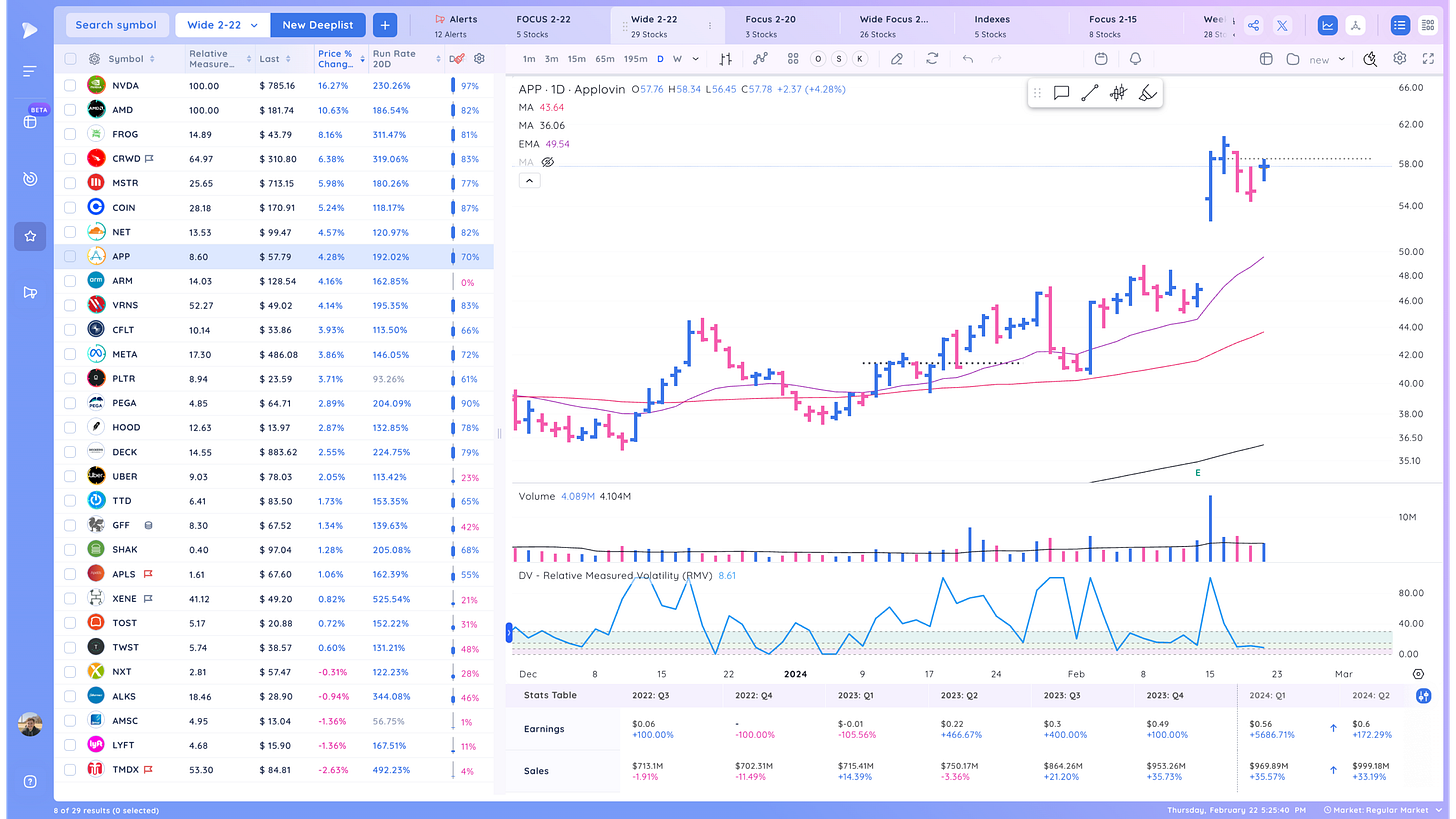Select the clear drawings broom tool
This screenshot has width=1456, height=819.
[1148, 93]
